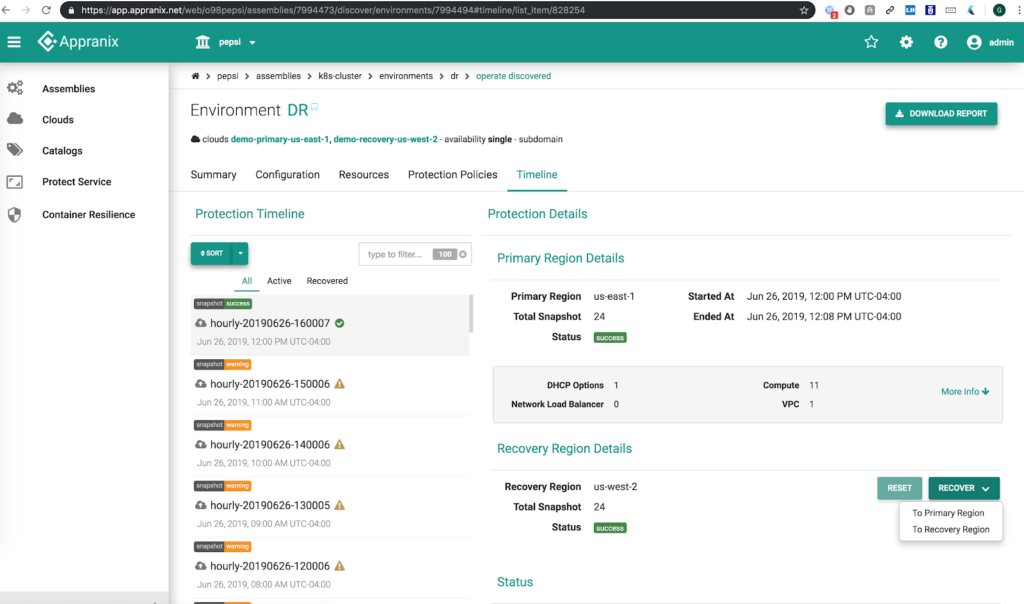Click warning triangle on hourly-20190626-140006
Screen dimensions: 1024x604
(340, 445)
